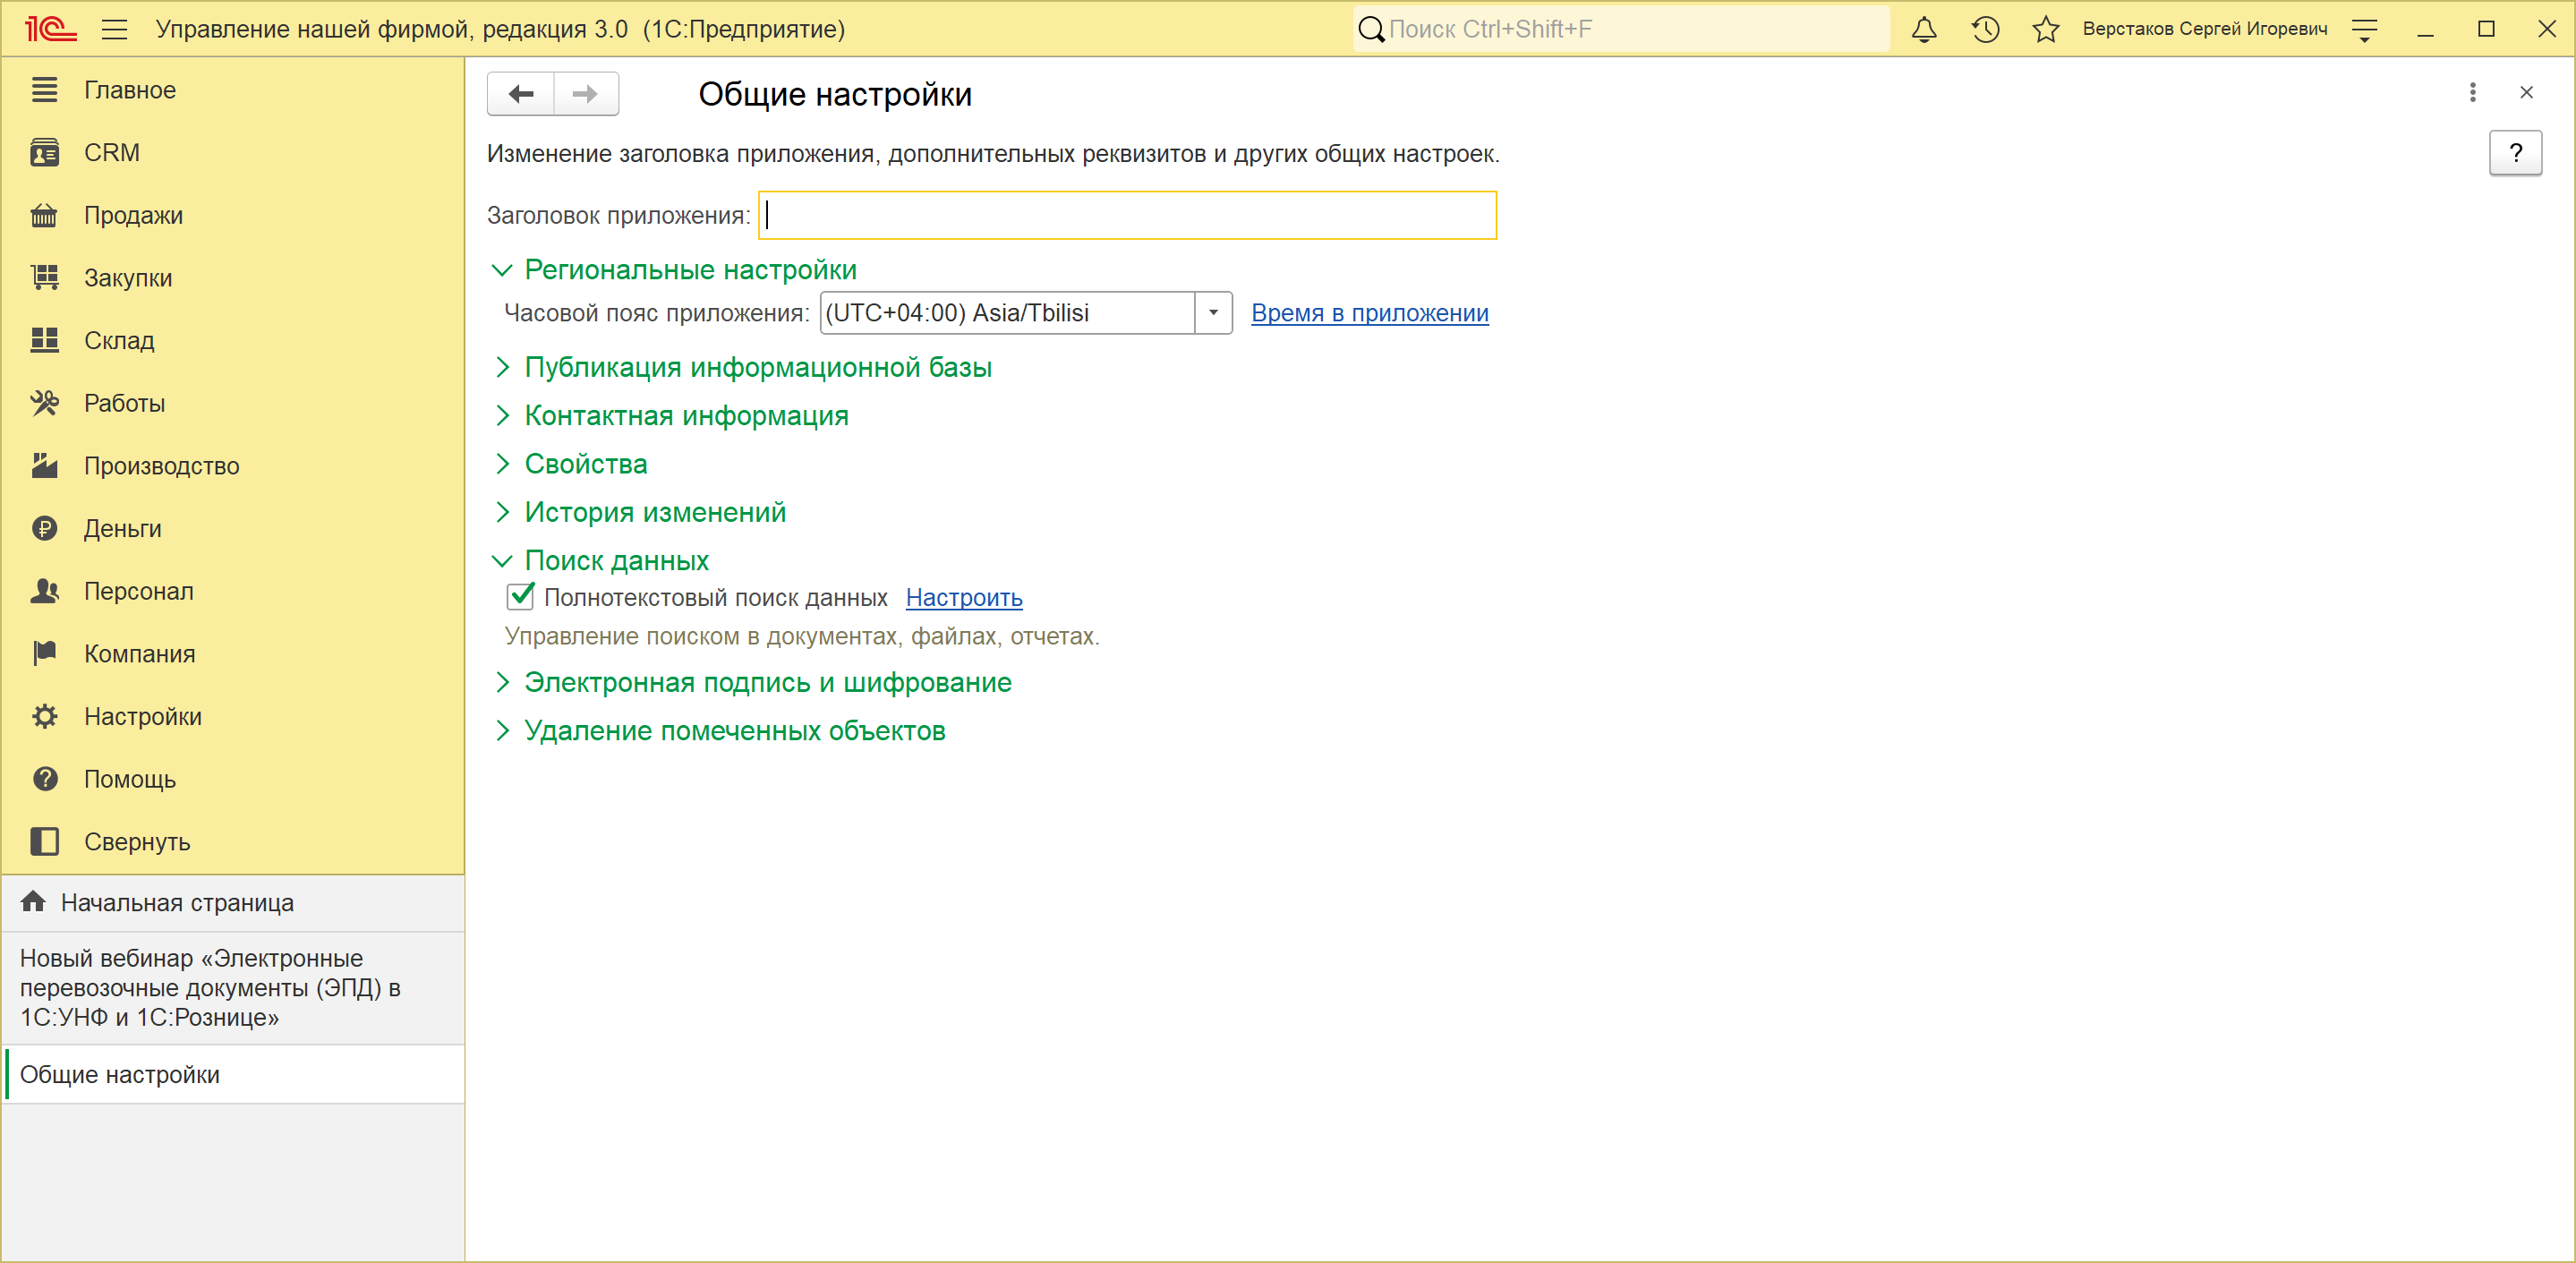Open favorites star icon
The image size is (2576, 1263).
click(2046, 29)
